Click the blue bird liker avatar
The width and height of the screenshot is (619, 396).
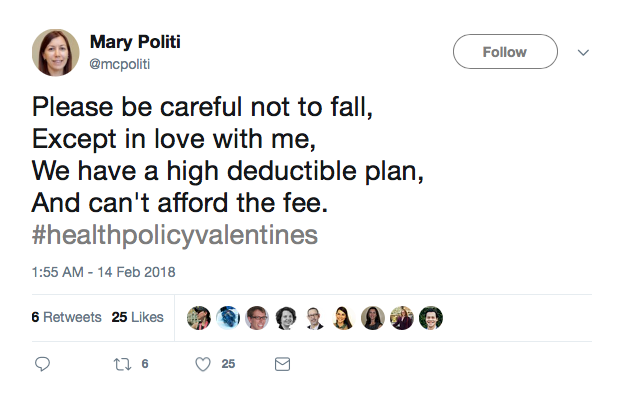coord(228,318)
